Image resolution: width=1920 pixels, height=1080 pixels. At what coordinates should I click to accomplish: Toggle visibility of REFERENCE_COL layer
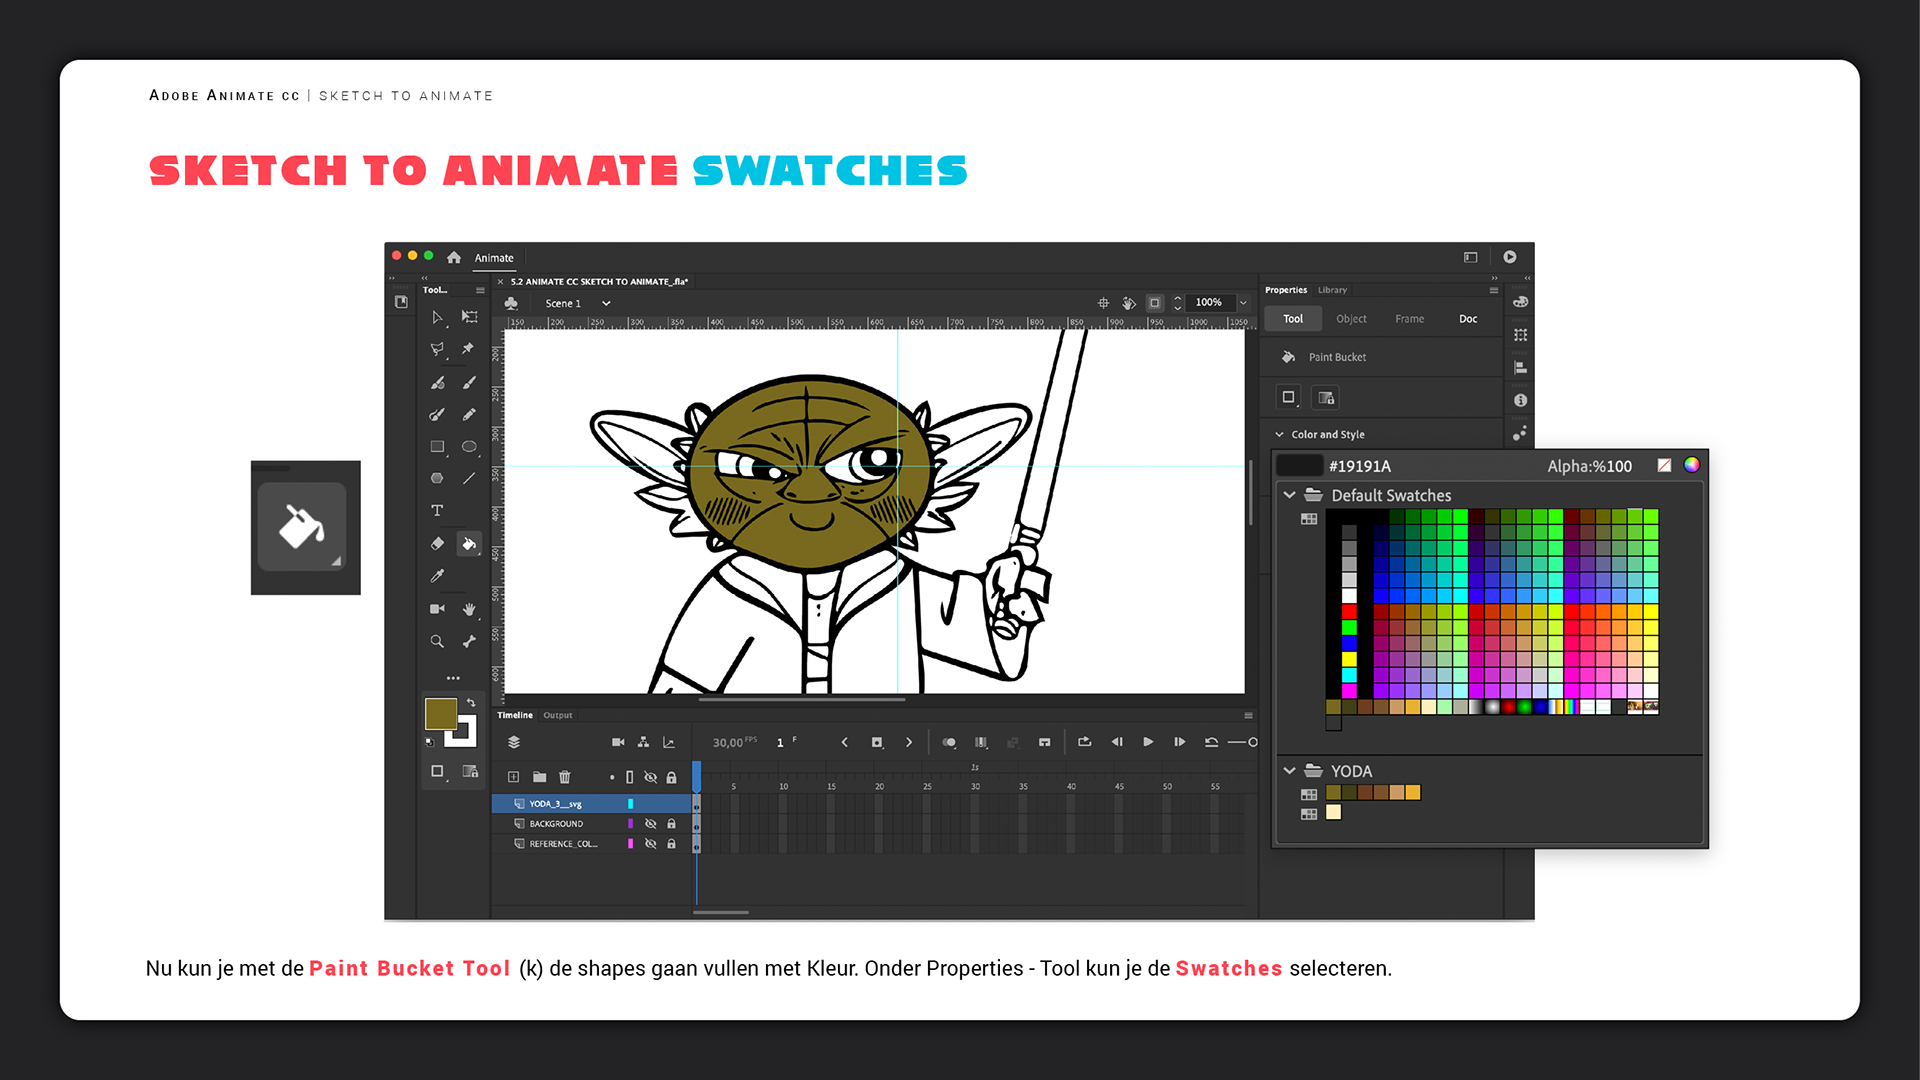point(650,844)
